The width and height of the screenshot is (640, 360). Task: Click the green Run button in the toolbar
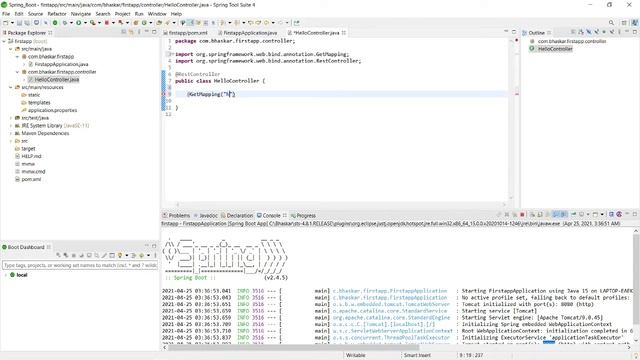click(78, 23)
